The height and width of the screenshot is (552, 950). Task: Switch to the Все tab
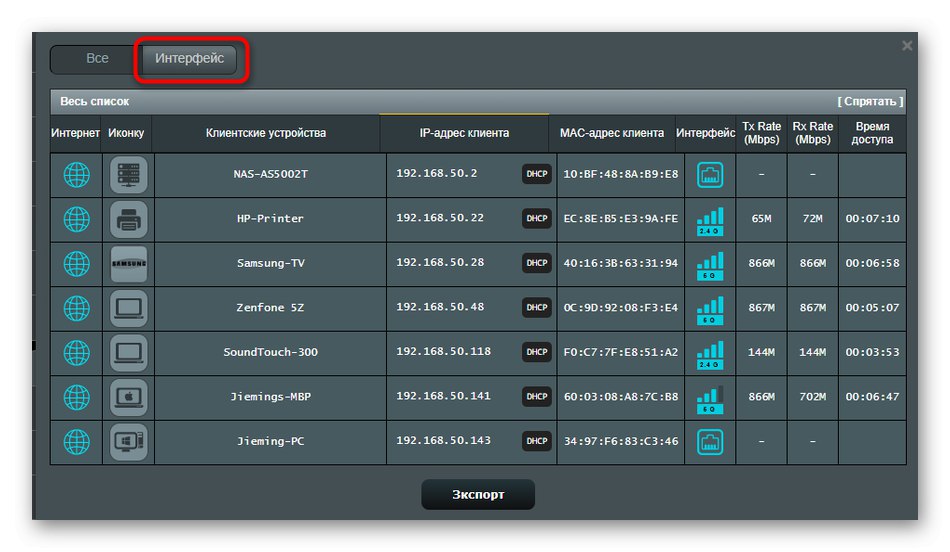[x=97, y=59]
